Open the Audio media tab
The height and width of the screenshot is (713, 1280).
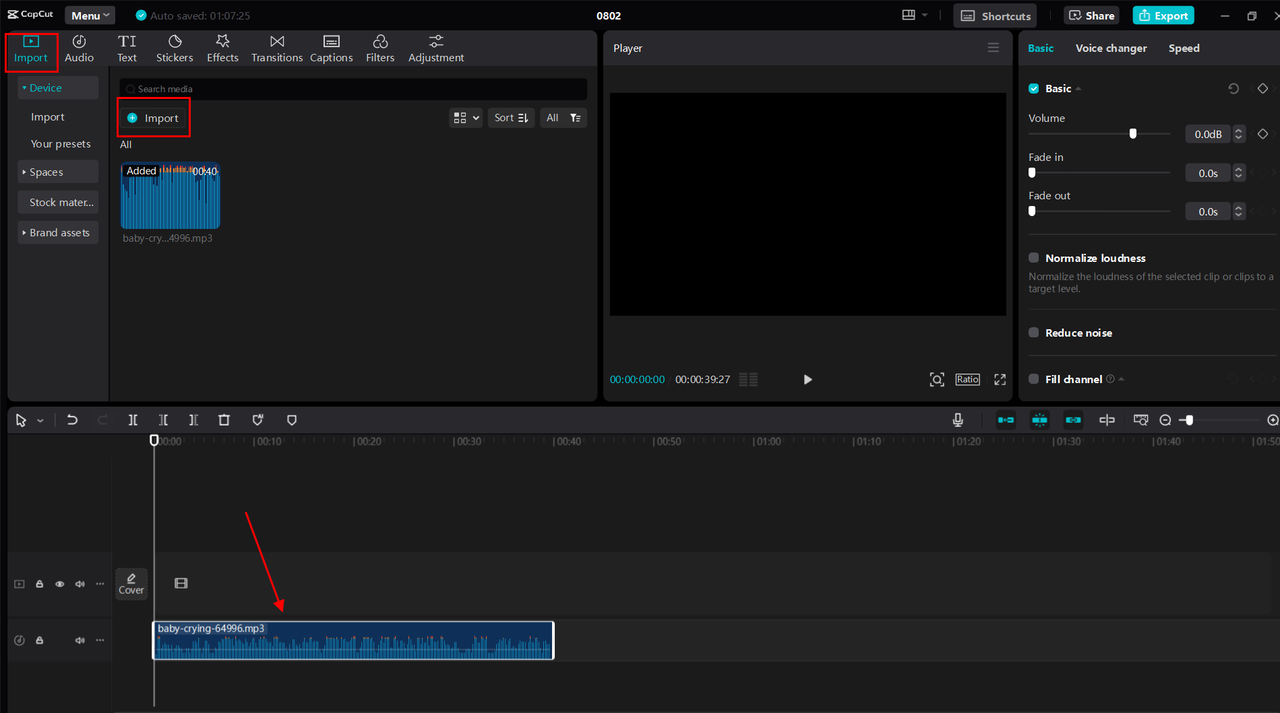coord(79,49)
